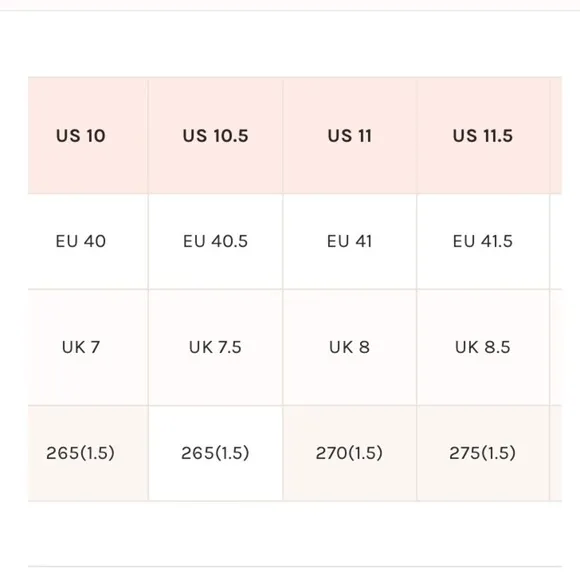The image size is (580, 580).
Task: Click the UK 8 size cell
Action: click(x=350, y=347)
